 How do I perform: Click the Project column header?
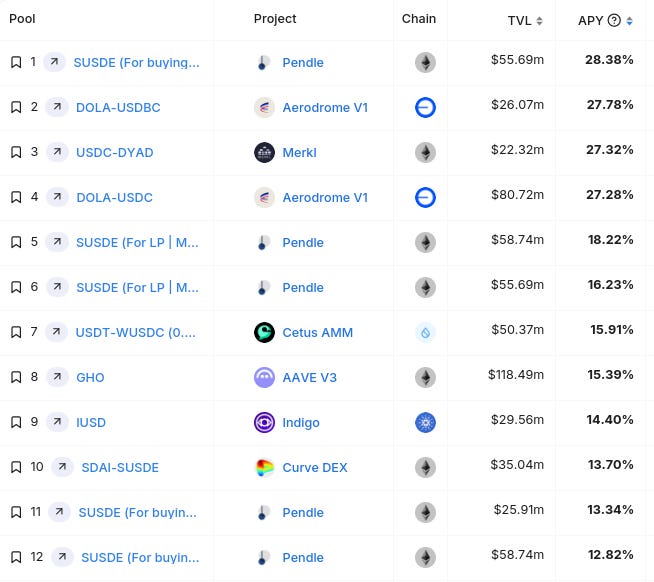click(275, 19)
